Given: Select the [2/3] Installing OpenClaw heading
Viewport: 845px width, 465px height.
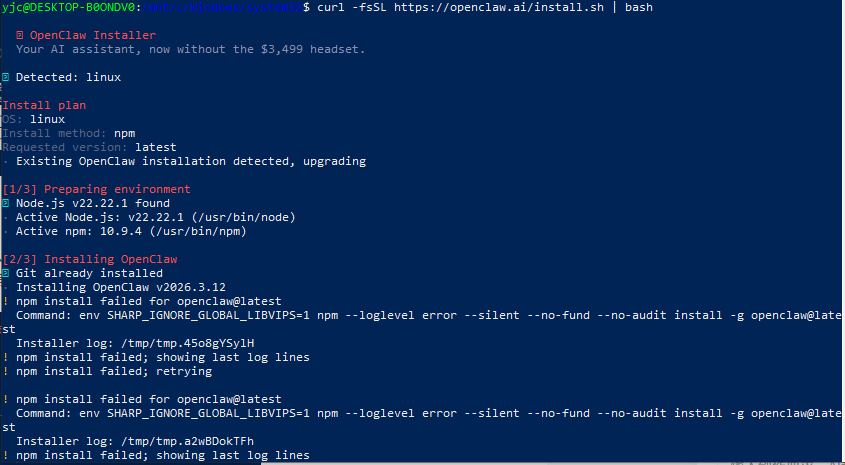Looking at the screenshot, I should (x=90, y=259).
